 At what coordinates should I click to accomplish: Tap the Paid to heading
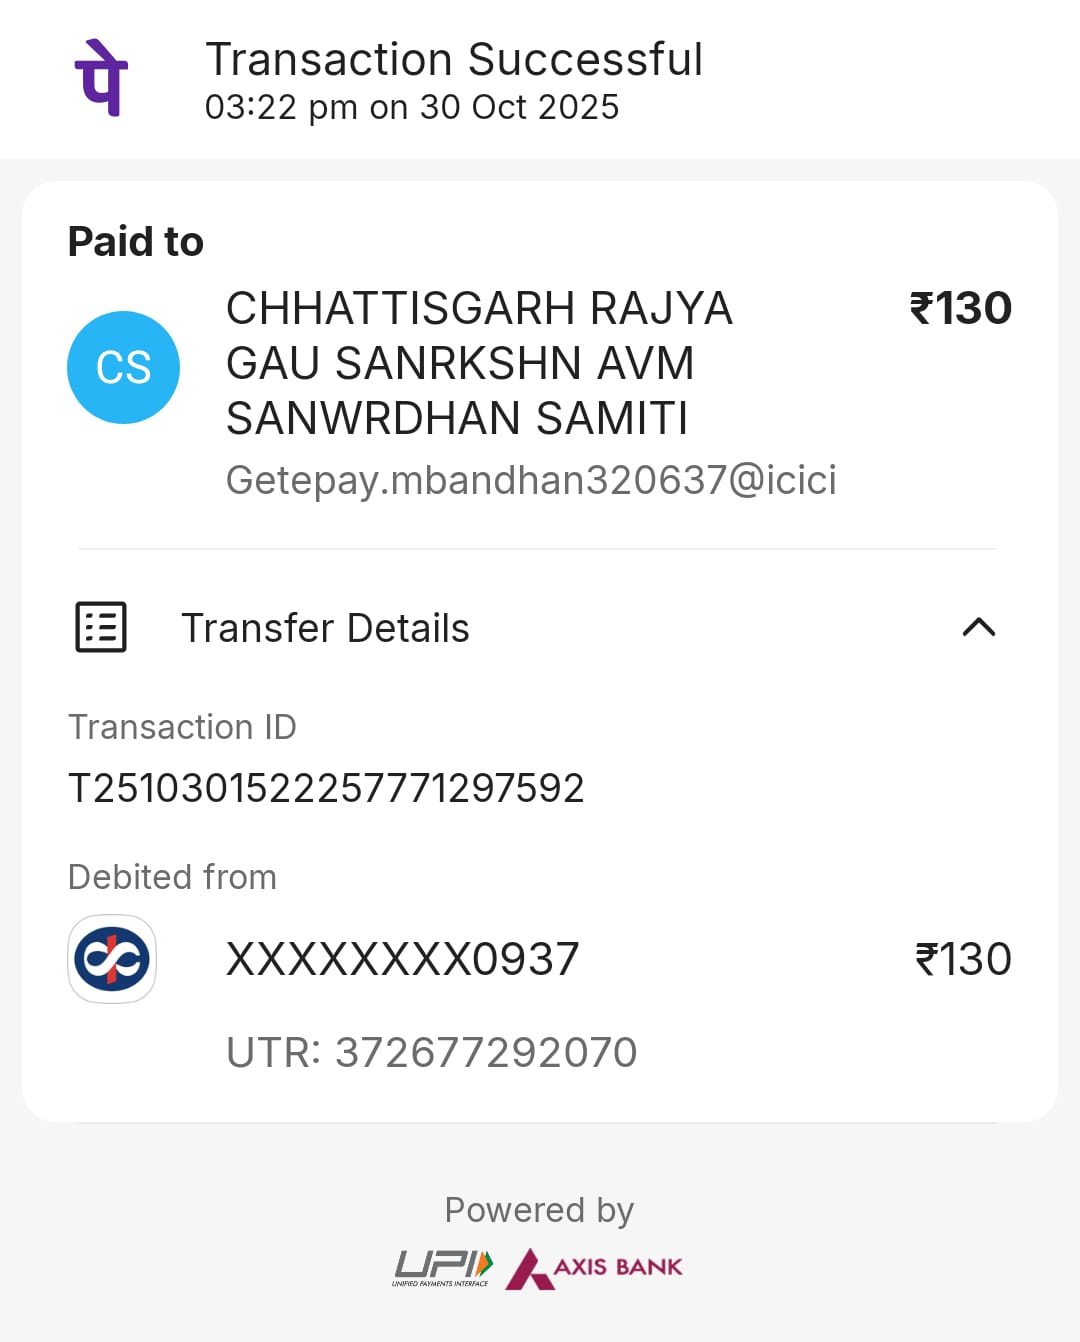tap(136, 241)
